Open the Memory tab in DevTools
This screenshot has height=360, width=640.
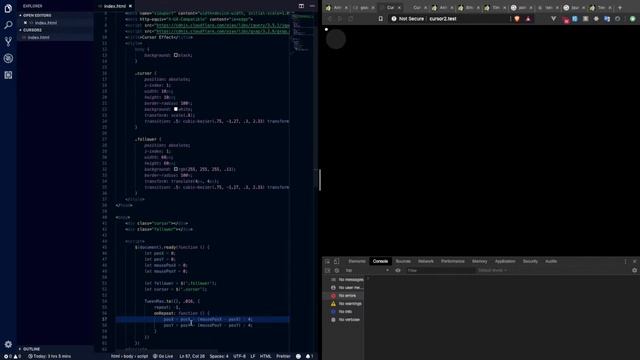click(480, 261)
